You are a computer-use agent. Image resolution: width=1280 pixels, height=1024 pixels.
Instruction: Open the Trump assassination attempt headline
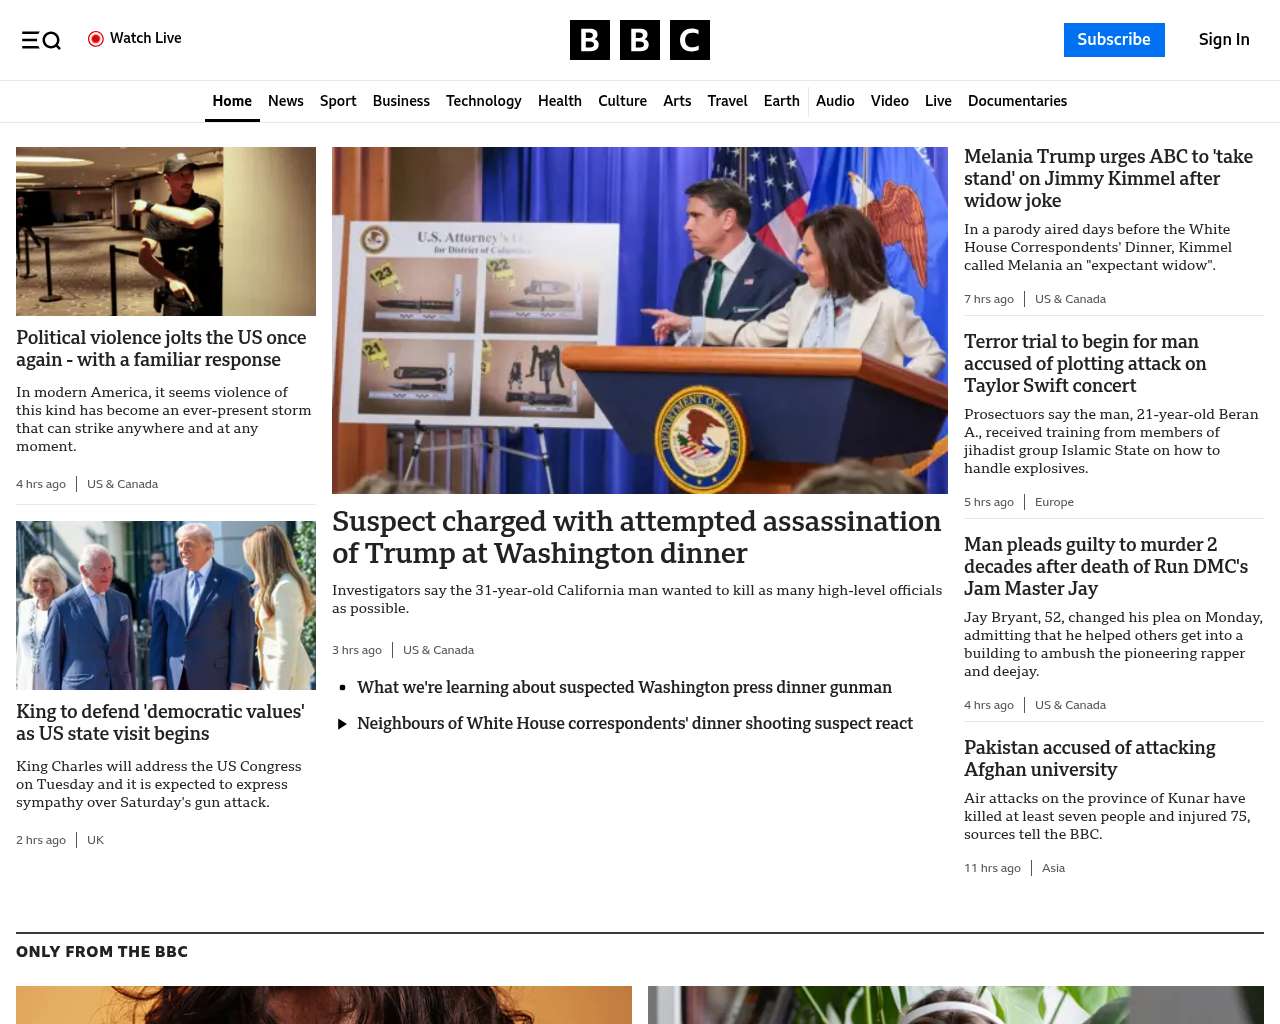[636, 537]
